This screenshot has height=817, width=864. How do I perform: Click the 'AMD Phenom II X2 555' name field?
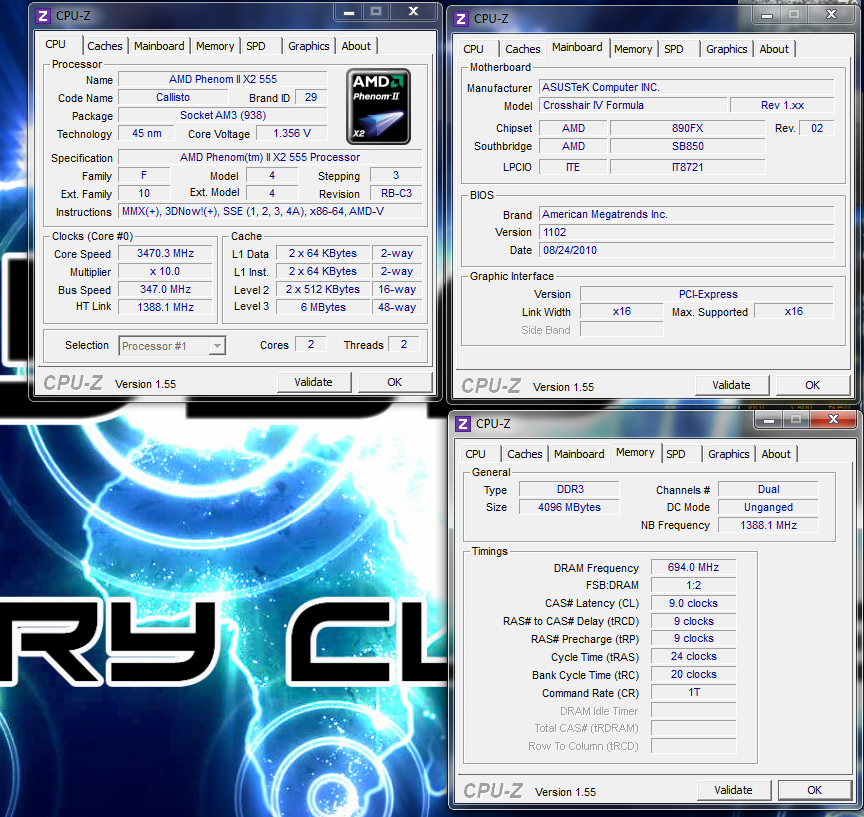point(223,79)
